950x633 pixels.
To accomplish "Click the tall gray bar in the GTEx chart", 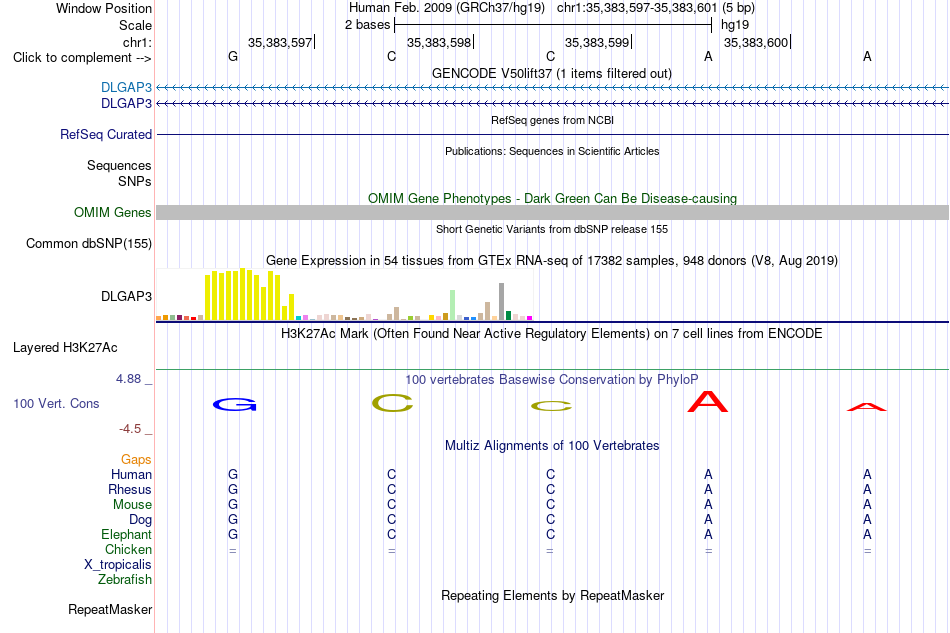I will tap(501, 301).
